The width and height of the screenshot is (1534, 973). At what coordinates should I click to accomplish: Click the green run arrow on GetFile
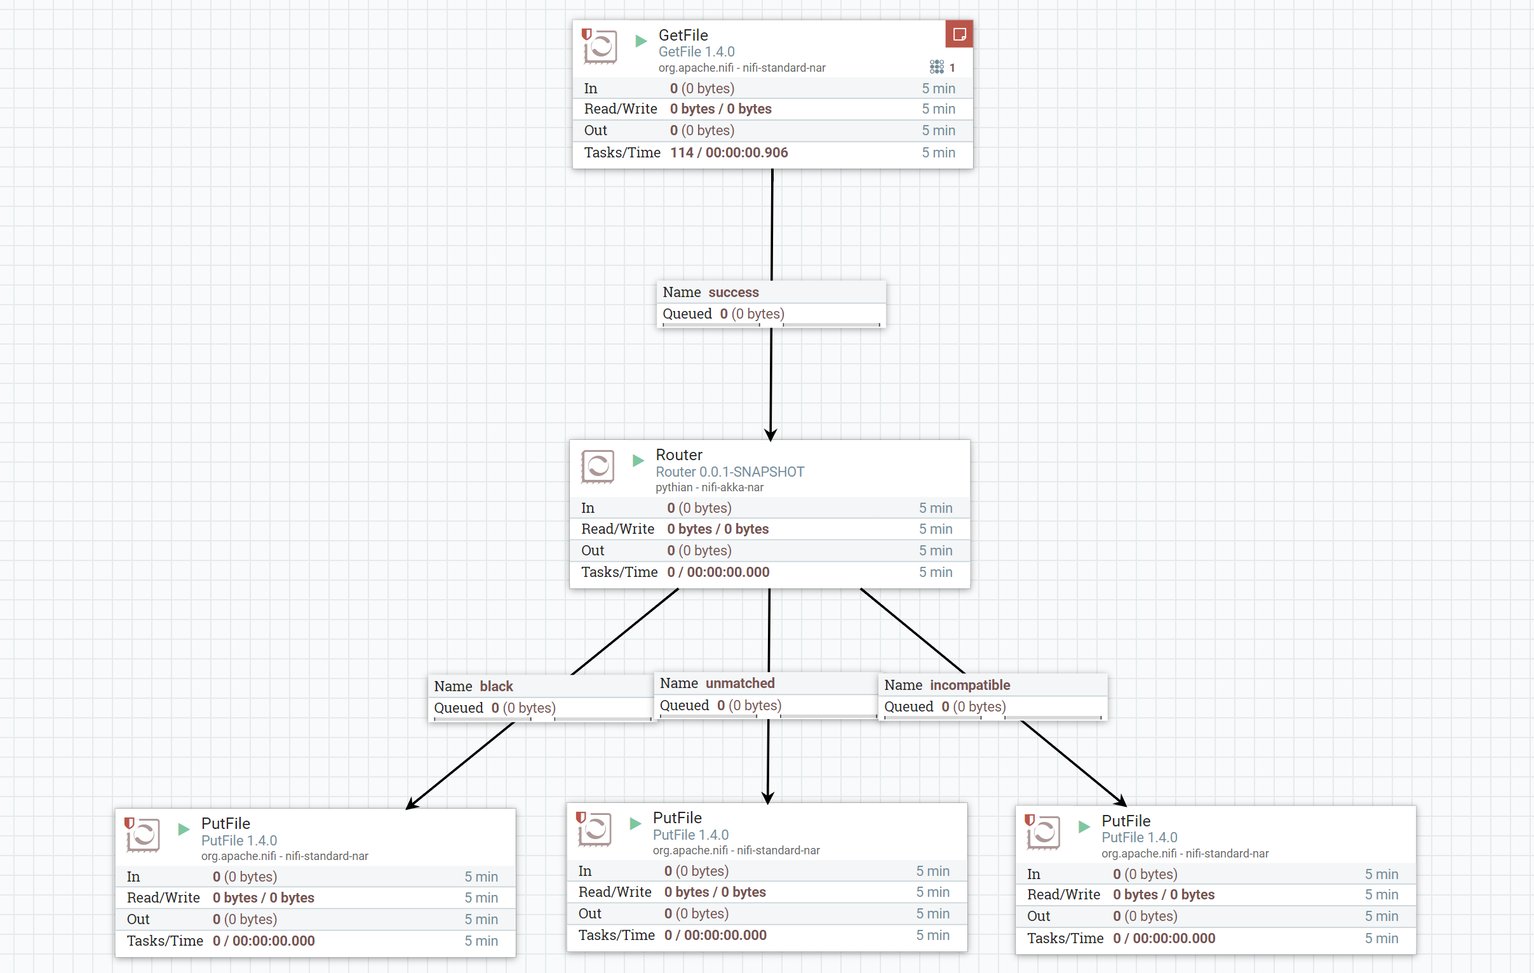click(x=640, y=40)
